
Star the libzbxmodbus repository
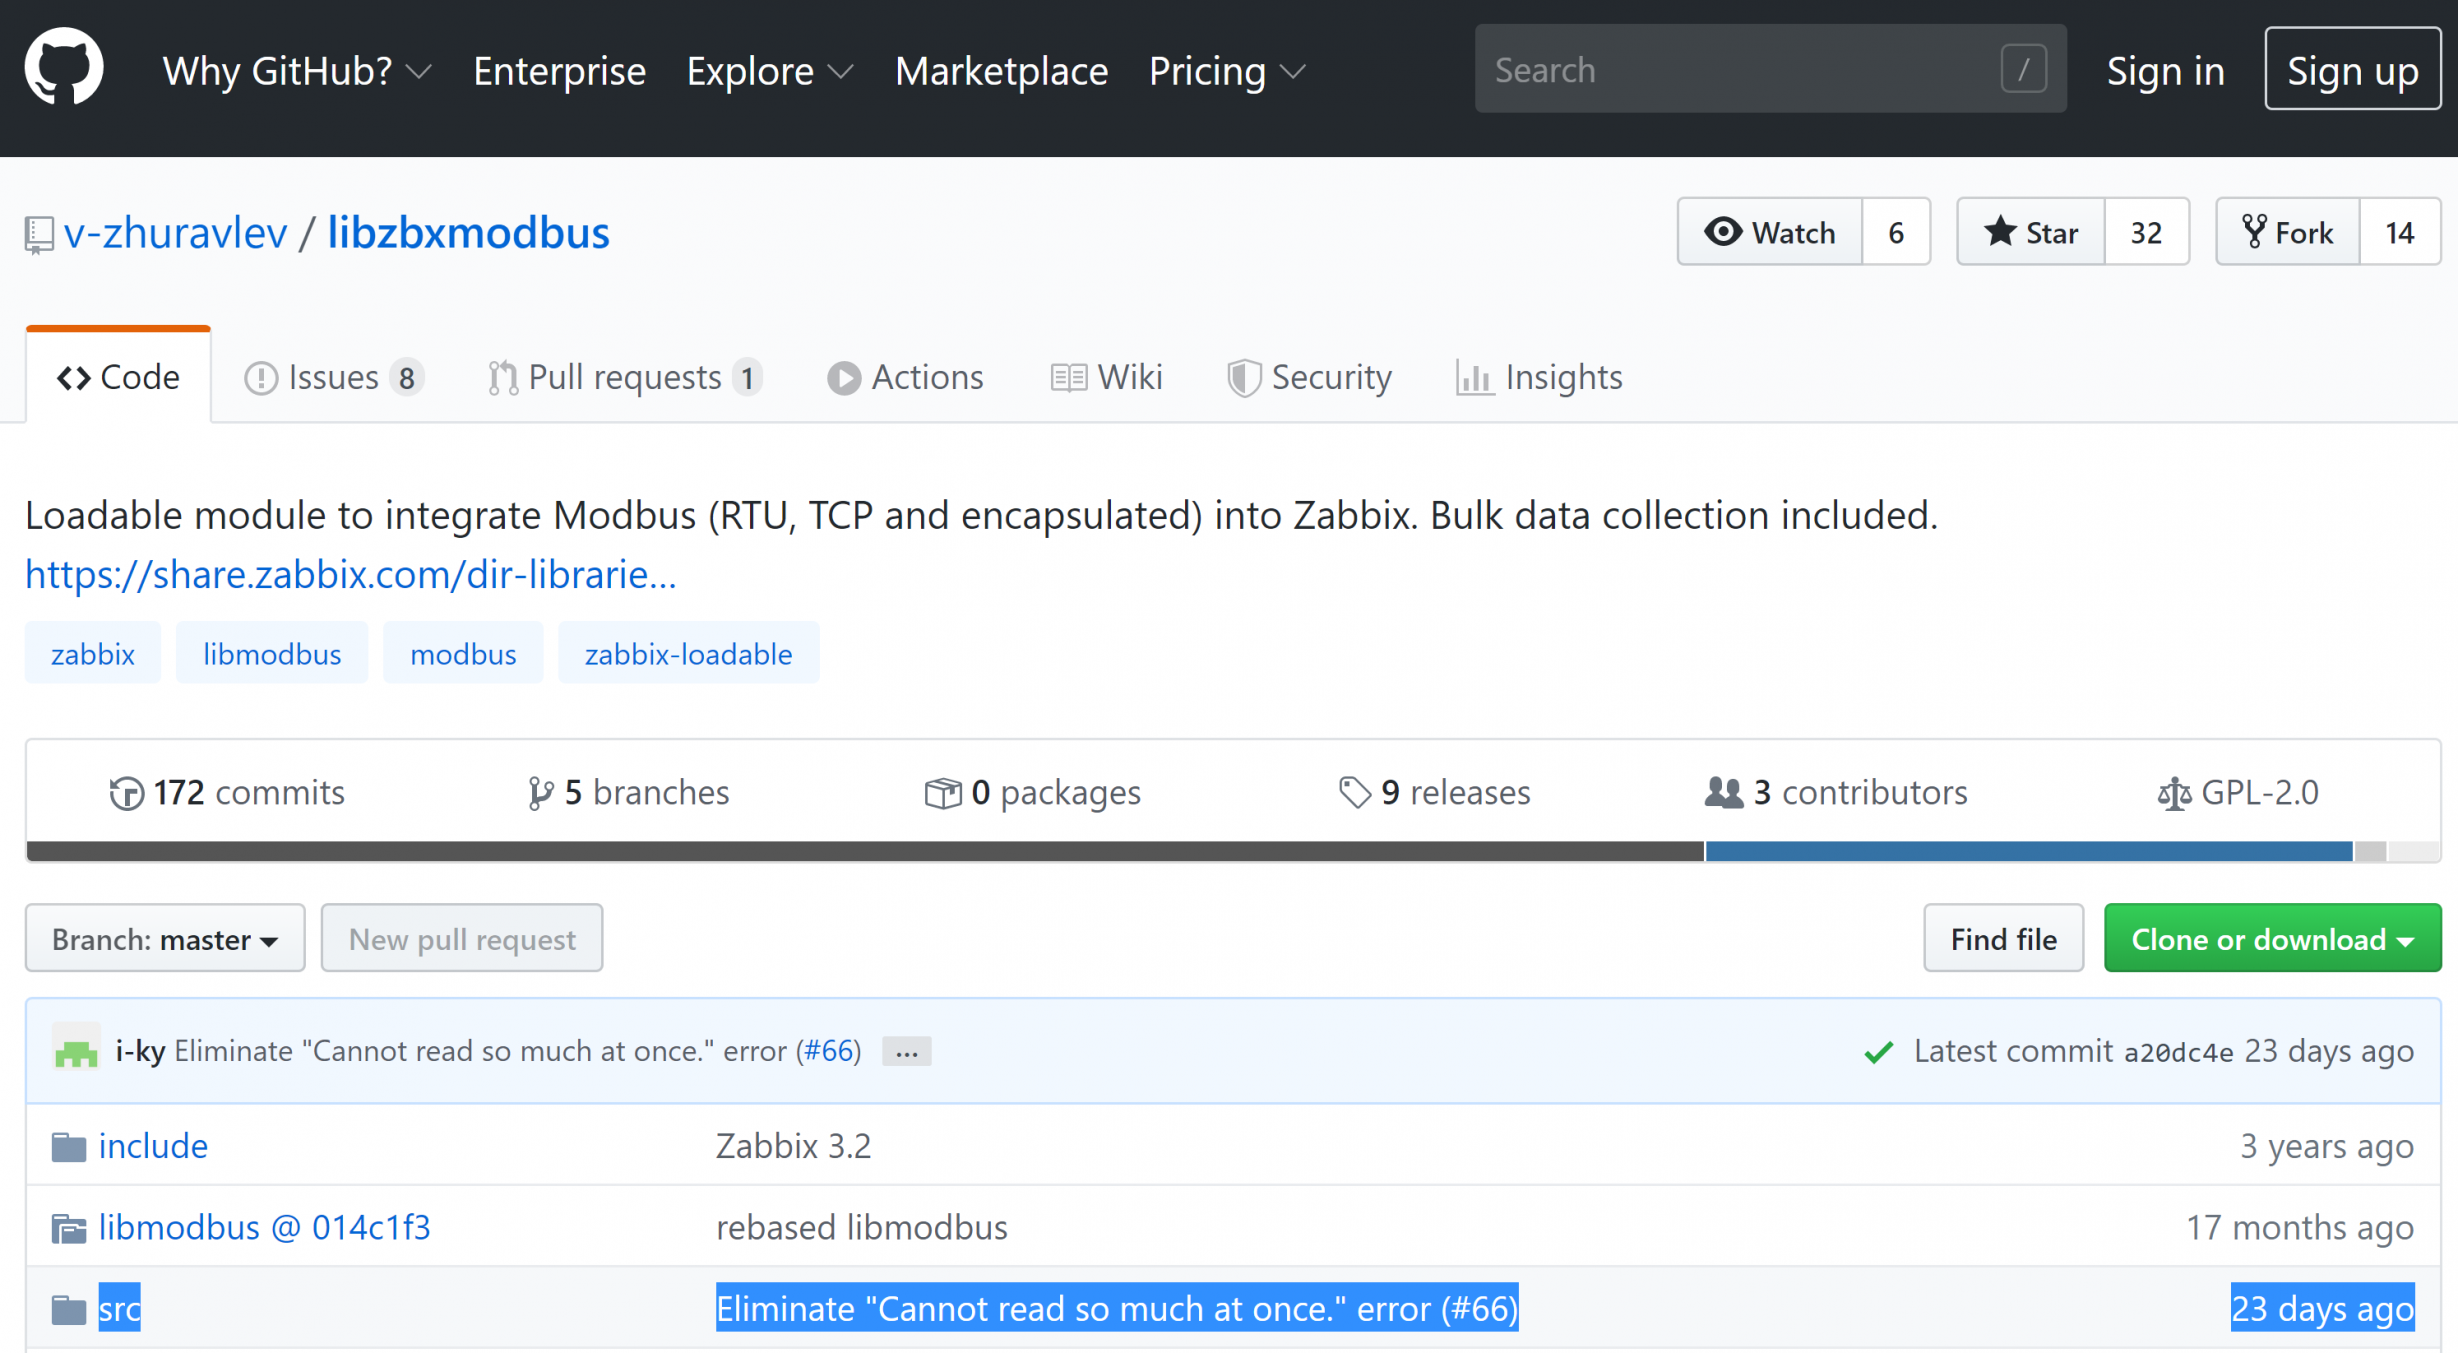pyautogui.click(x=2031, y=232)
